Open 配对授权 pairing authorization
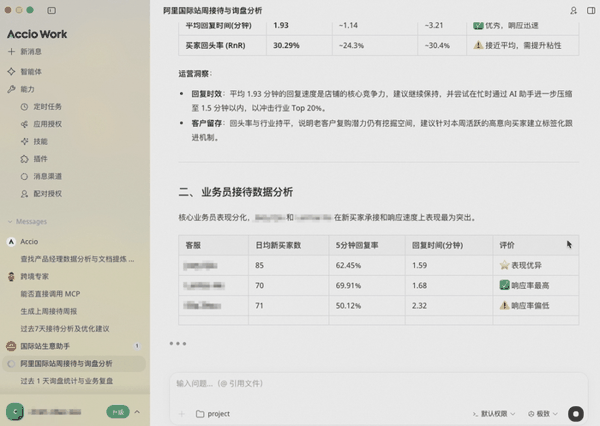 click(x=48, y=193)
